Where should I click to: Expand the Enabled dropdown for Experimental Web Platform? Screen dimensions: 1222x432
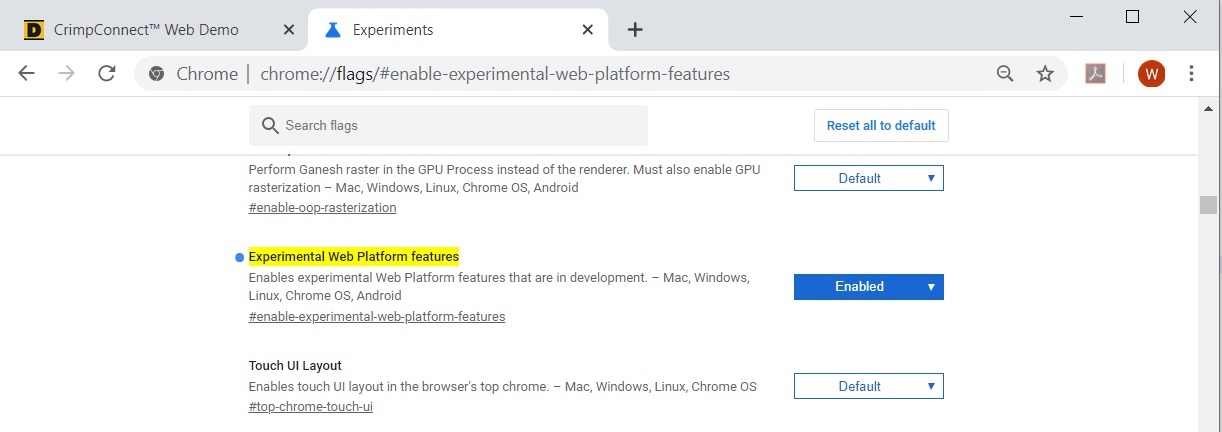pyautogui.click(x=868, y=287)
